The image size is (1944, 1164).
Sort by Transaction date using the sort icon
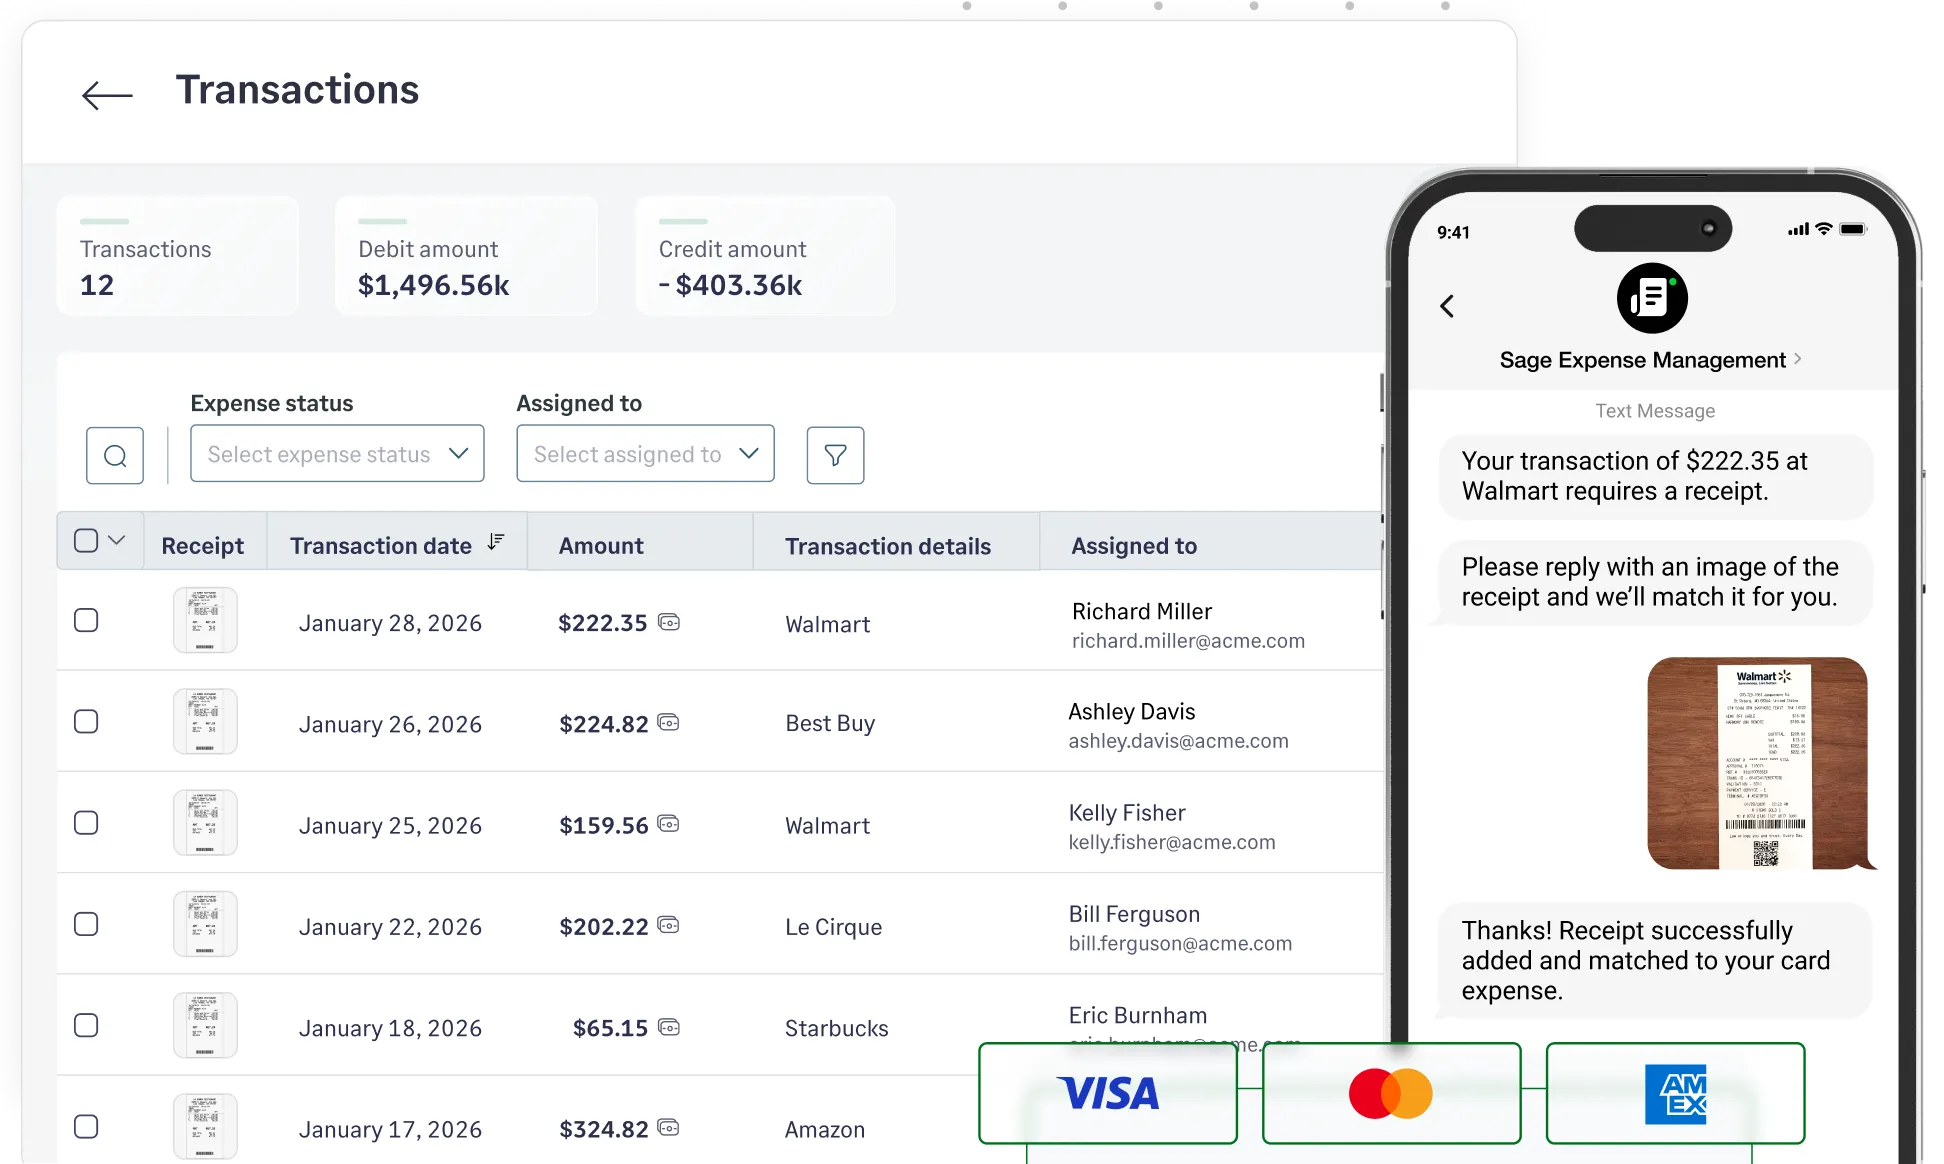pyautogui.click(x=496, y=540)
